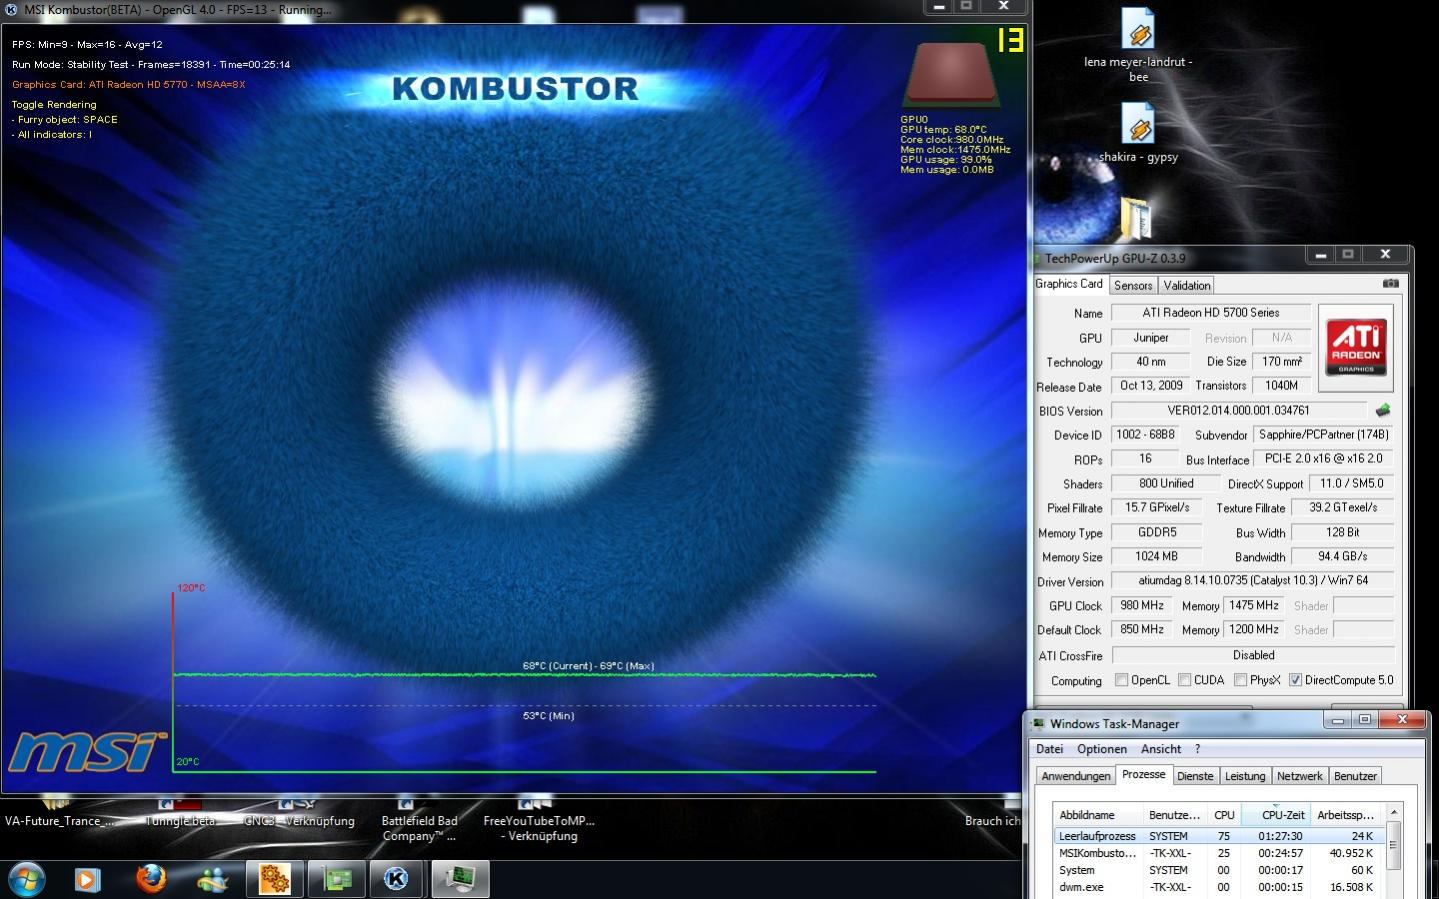
Task: Switch to the Netzwerk tab
Action: point(1299,776)
